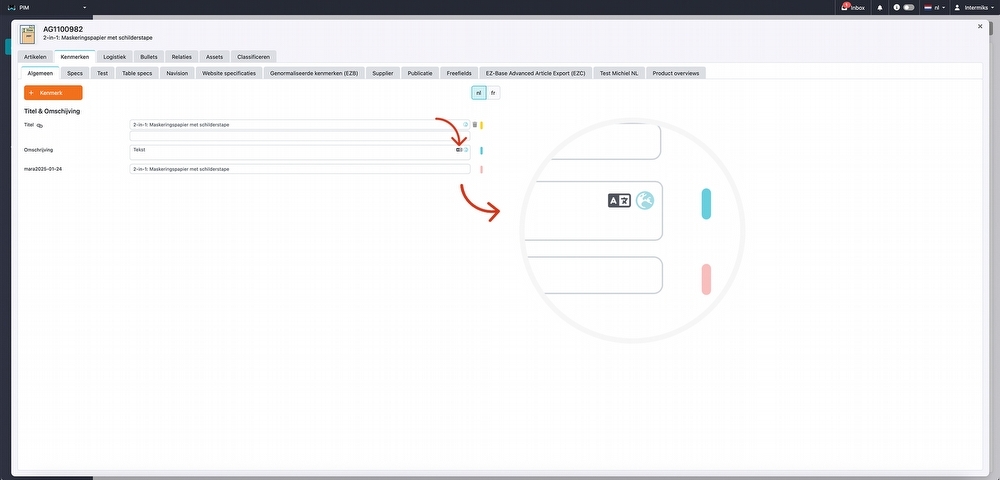Switch to the Logistiek tab
This screenshot has height=480, width=1000.
pos(114,57)
